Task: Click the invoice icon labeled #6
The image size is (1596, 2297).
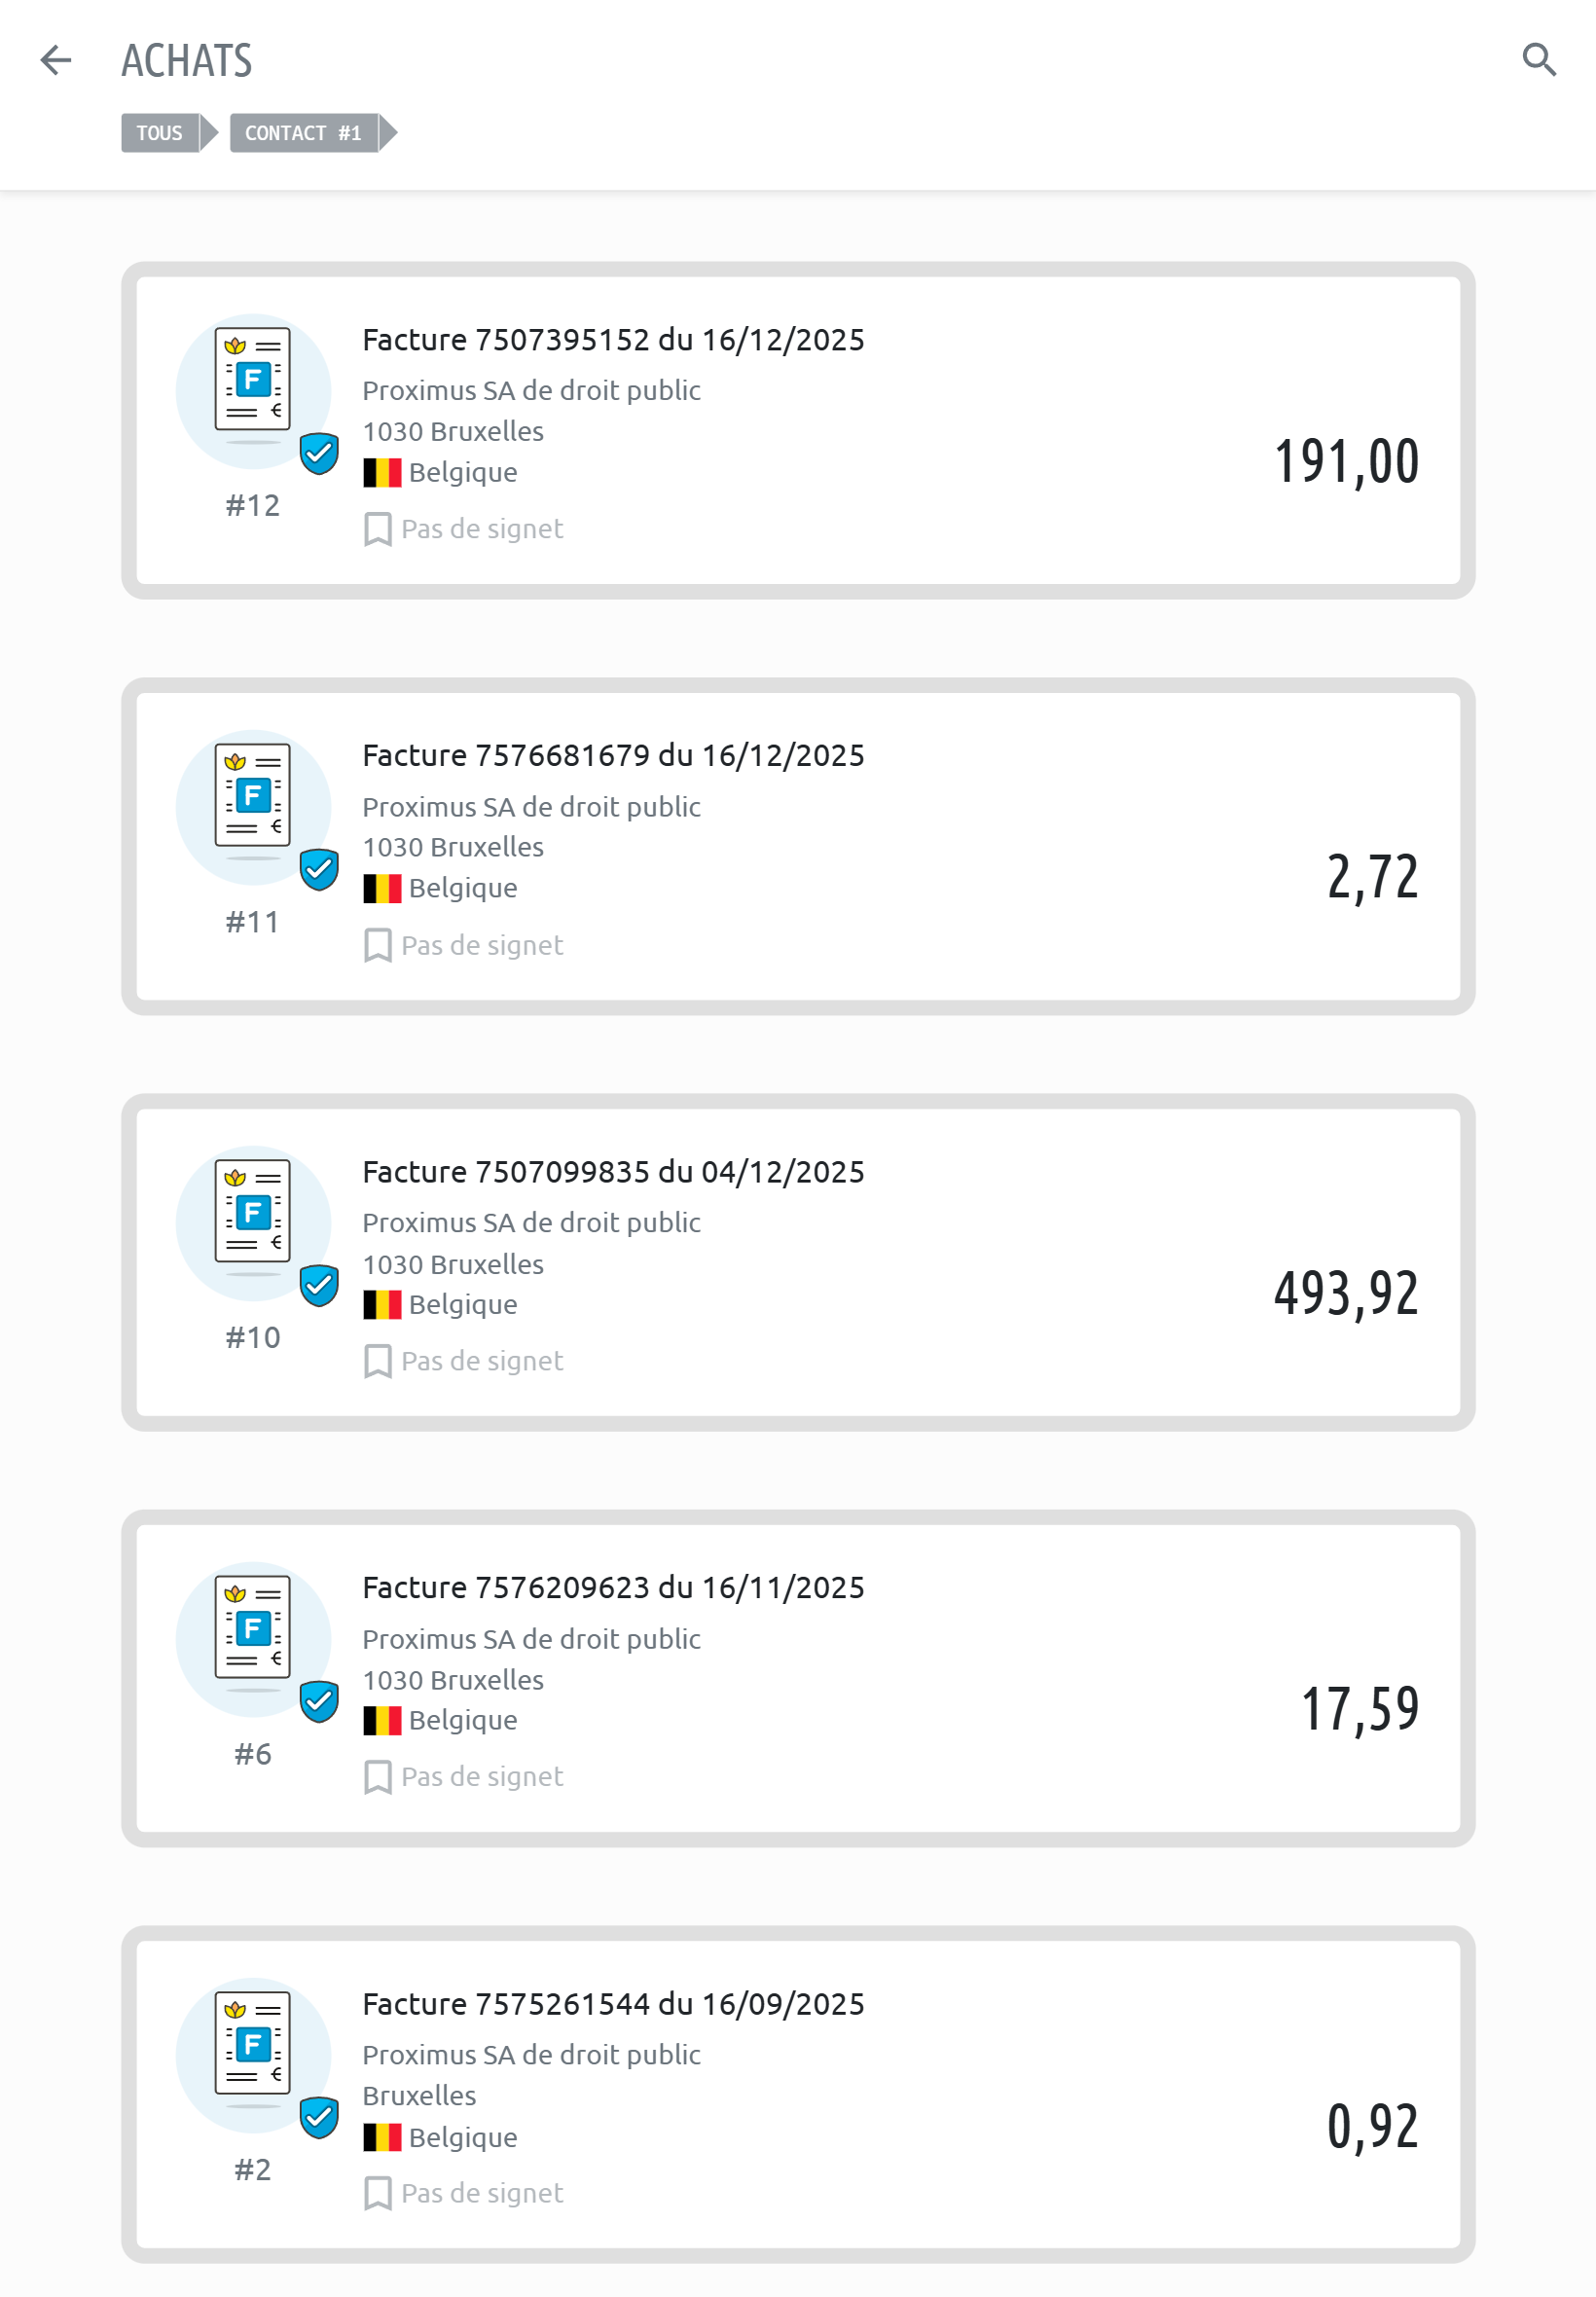Action: click(253, 1633)
